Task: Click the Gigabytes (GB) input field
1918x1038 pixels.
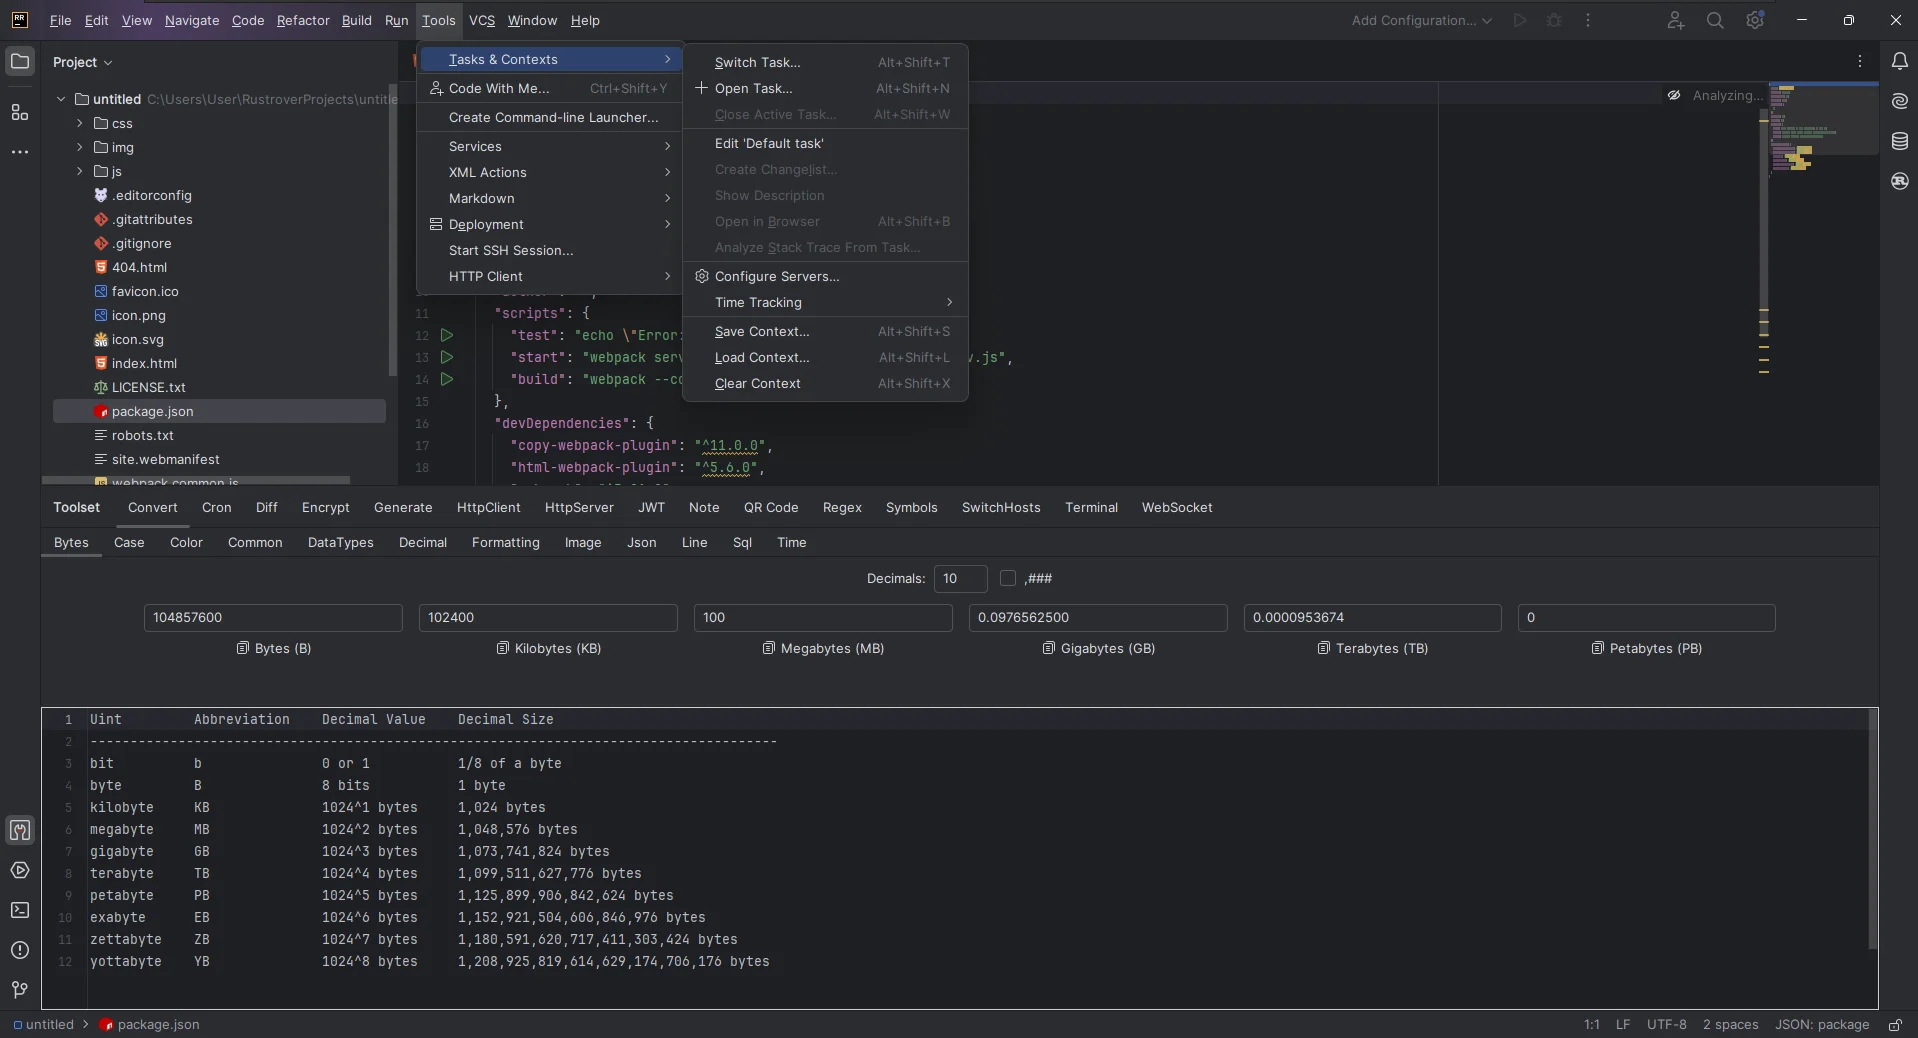Action: 1097,618
